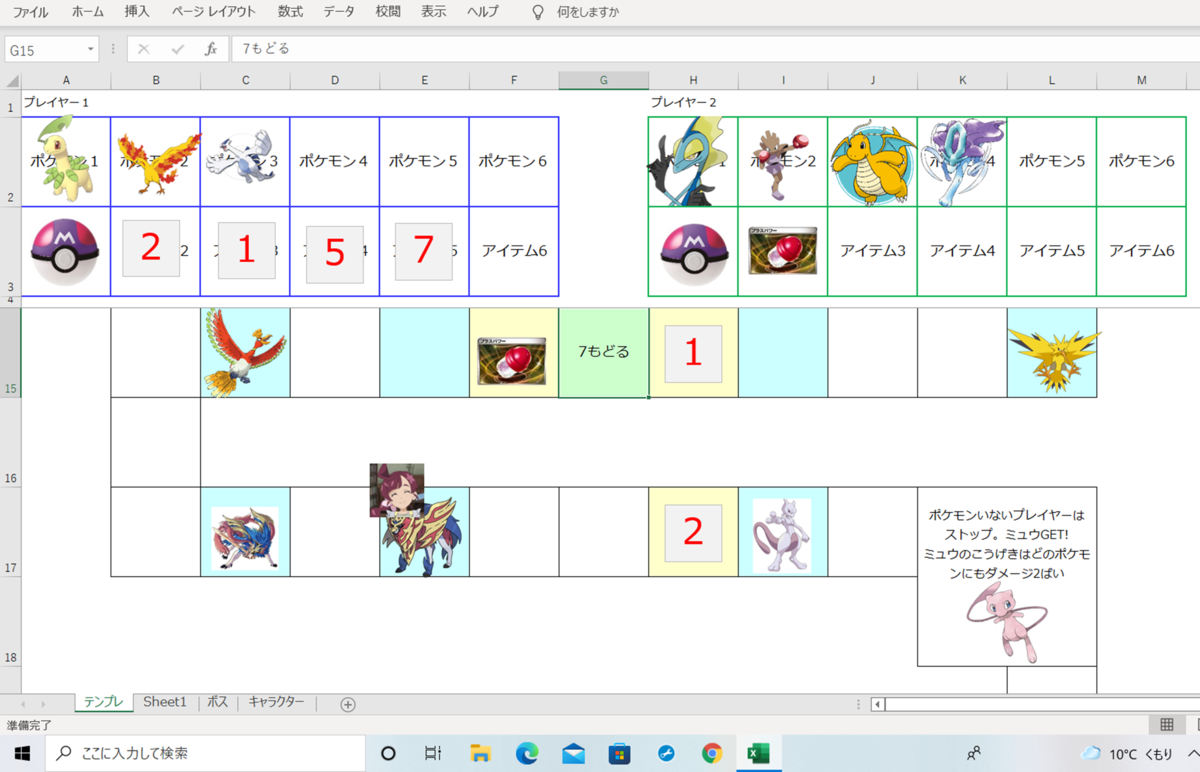Open the insert function fx button

[210, 49]
